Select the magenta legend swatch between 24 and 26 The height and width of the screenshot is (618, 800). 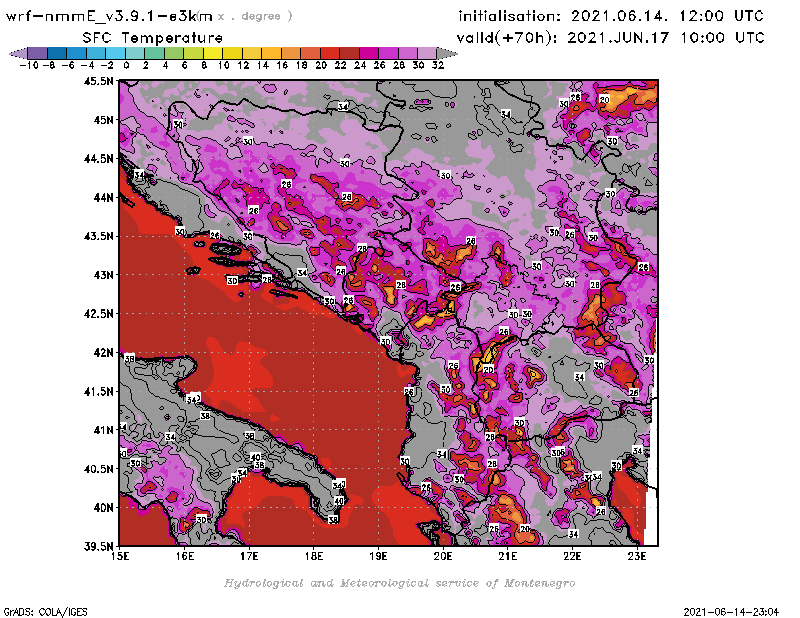click(369, 53)
